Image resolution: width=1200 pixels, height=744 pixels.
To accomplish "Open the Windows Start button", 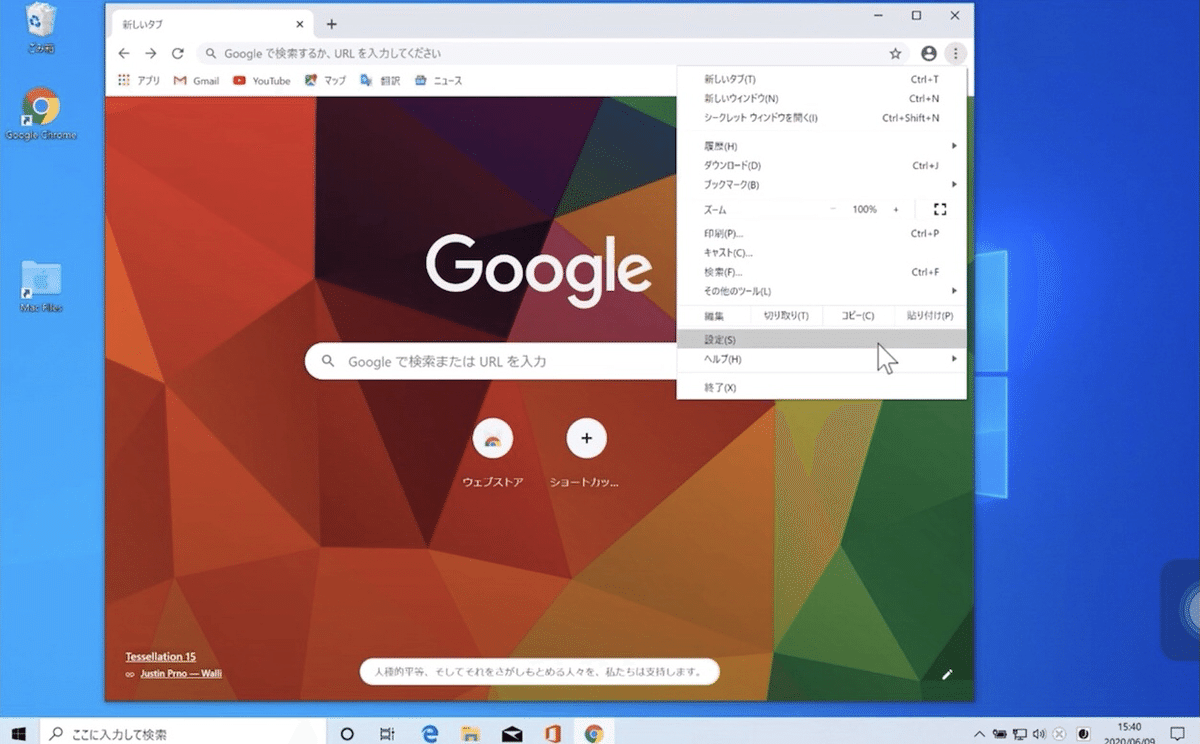I will click(x=18, y=733).
